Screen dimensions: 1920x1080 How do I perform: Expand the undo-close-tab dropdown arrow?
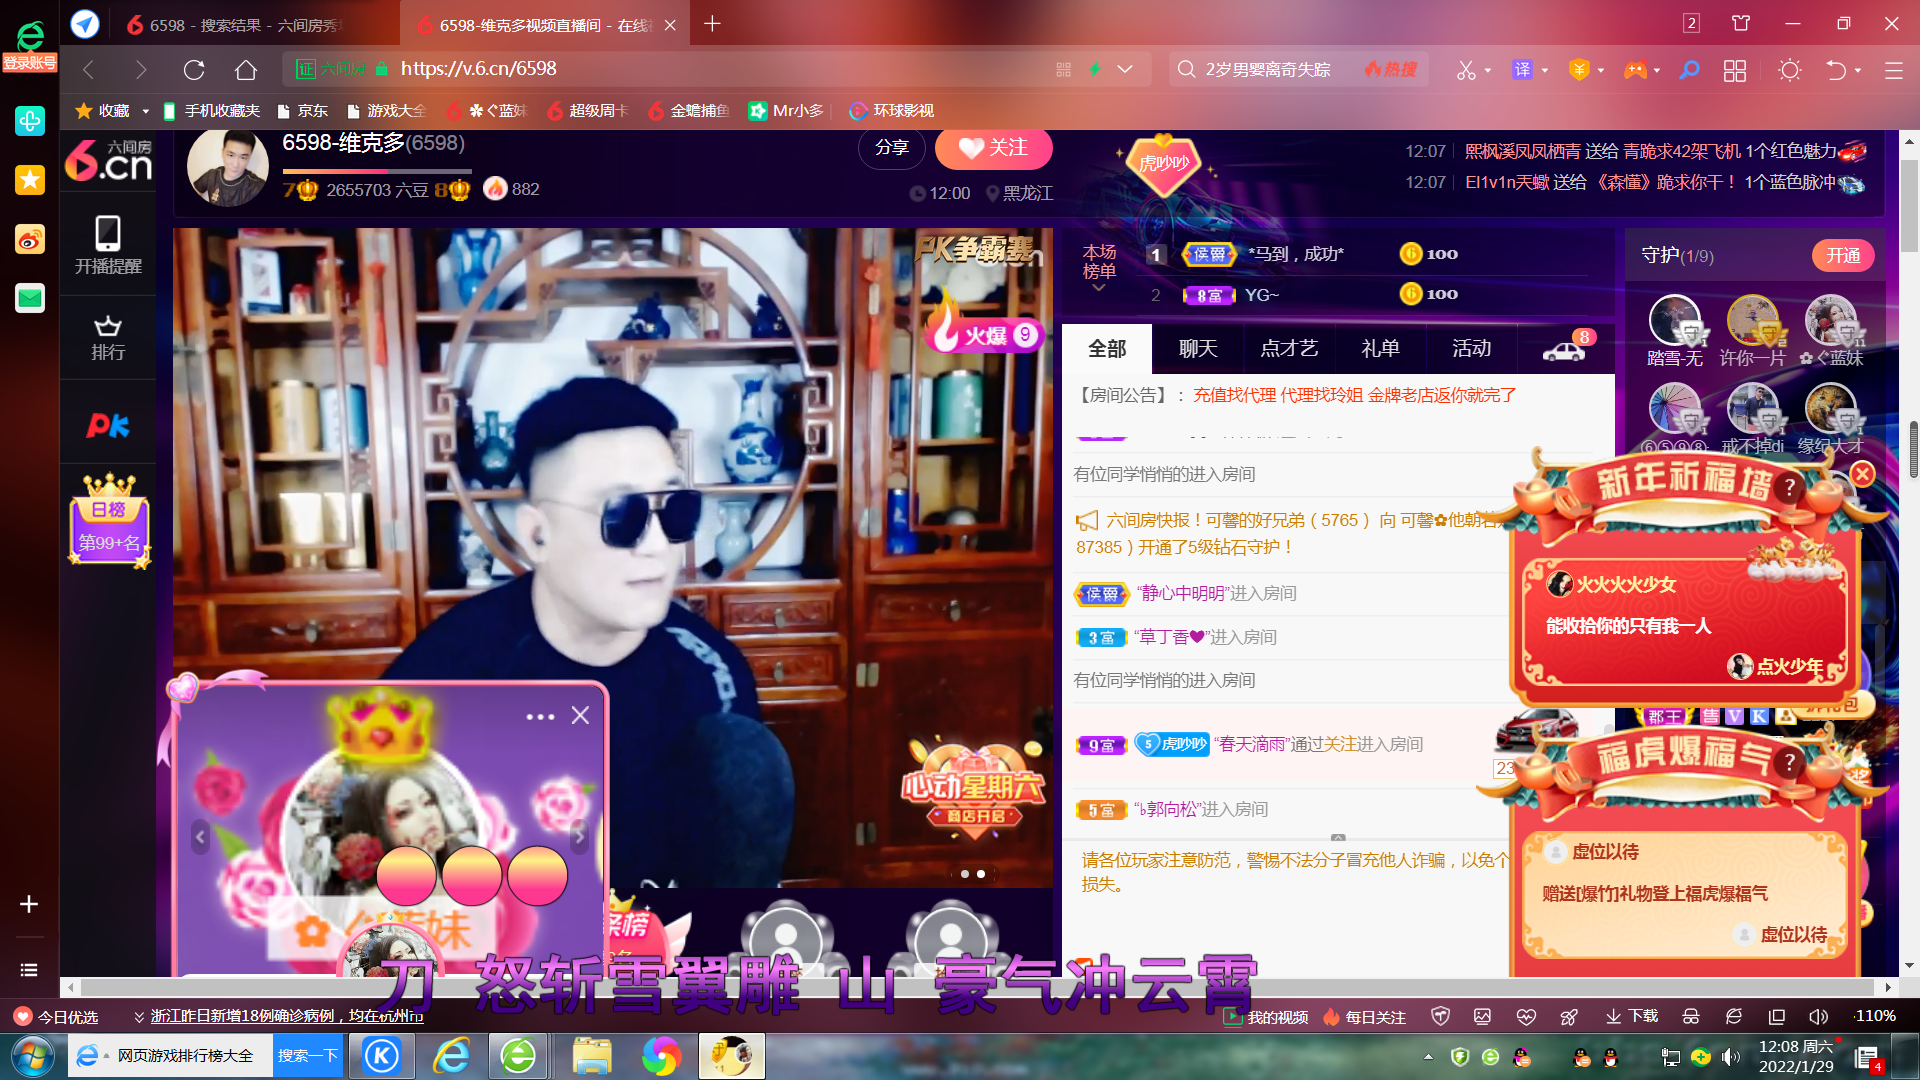coord(1858,71)
